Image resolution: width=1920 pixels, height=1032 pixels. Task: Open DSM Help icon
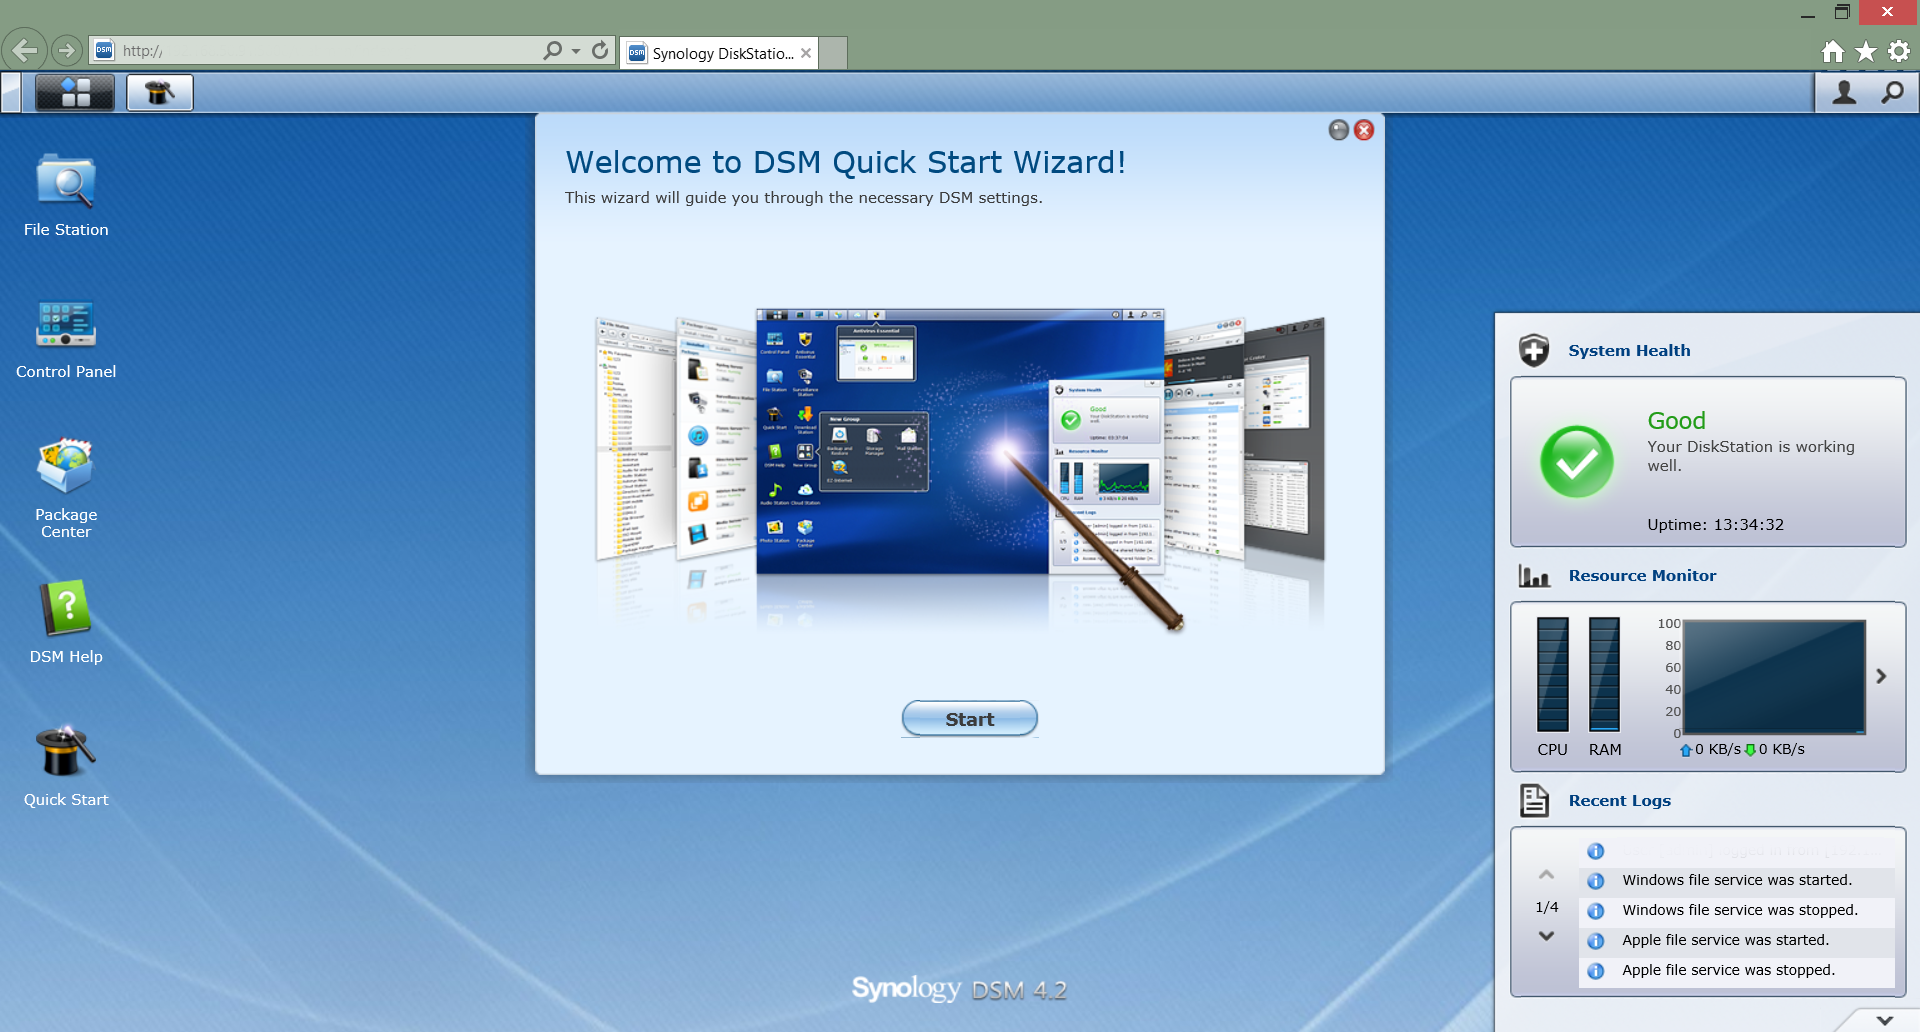pyautogui.click(x=66, y=622)
